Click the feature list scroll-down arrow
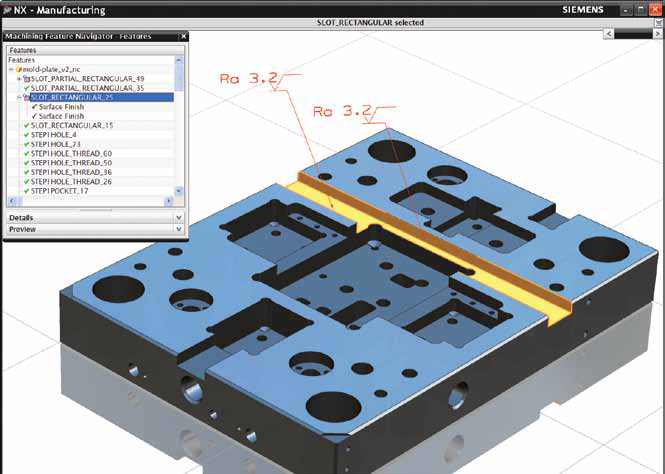Image resolution: width=665 pixels, height=474 pixels. pos(179,190)
